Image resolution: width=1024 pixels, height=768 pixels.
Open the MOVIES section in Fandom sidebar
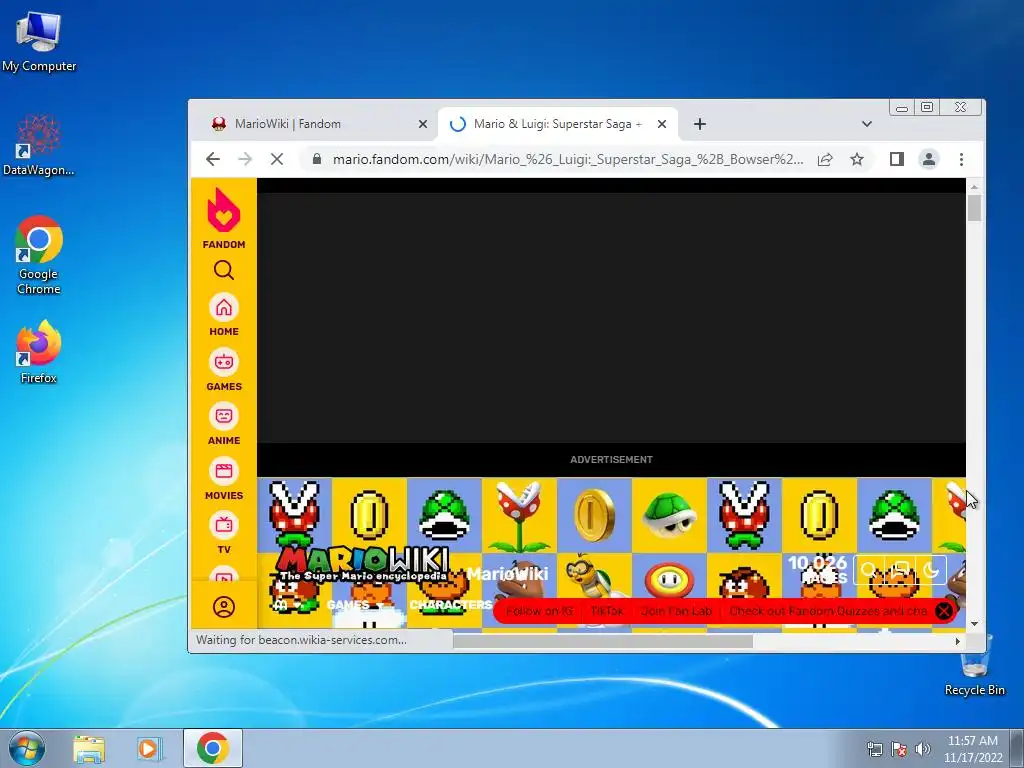pos(224,479)
